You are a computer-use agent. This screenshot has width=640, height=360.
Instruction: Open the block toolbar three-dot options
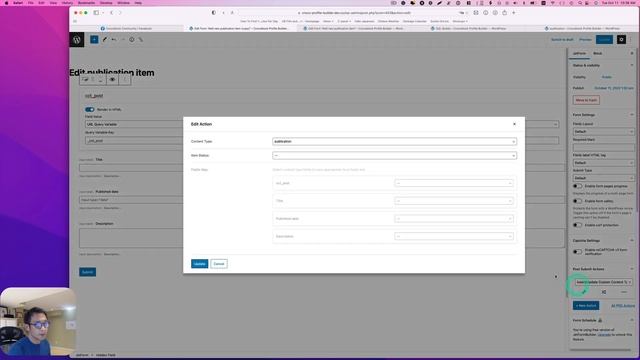click(x=125, y=80)
